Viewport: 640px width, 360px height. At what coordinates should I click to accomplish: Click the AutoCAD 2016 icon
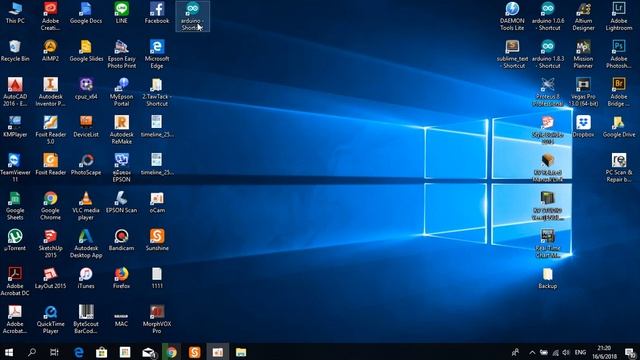[15, 92]
